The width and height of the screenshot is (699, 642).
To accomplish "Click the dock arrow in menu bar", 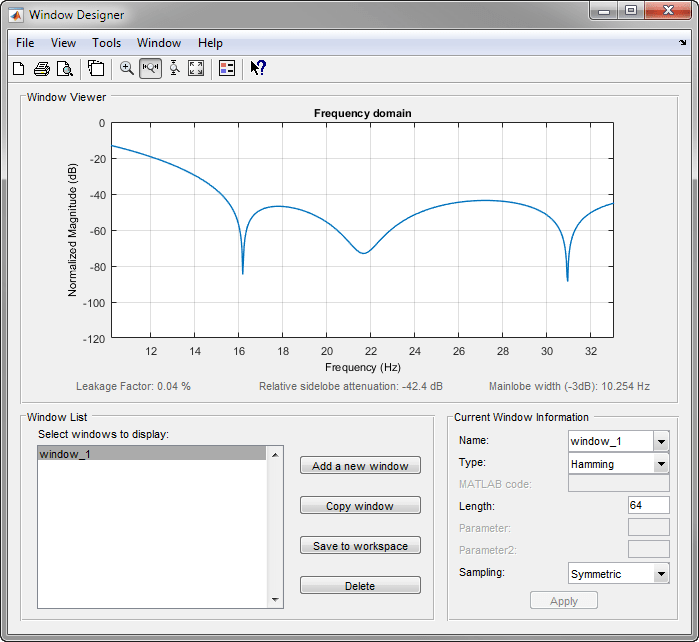I will [683, 43].
